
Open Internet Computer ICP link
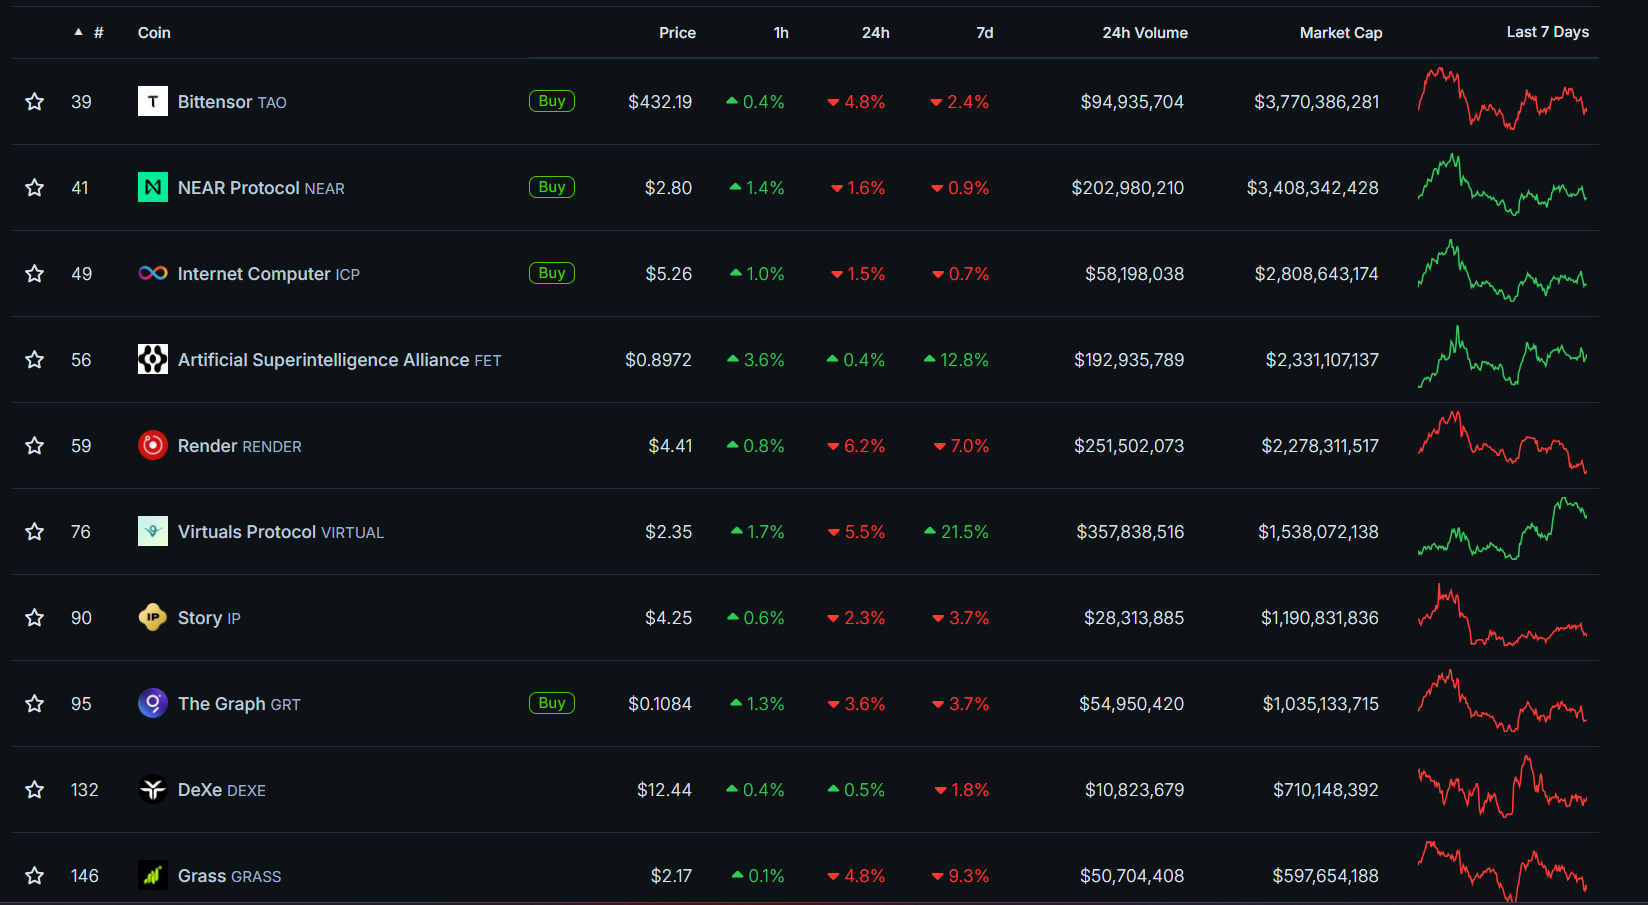click(269, 274)
